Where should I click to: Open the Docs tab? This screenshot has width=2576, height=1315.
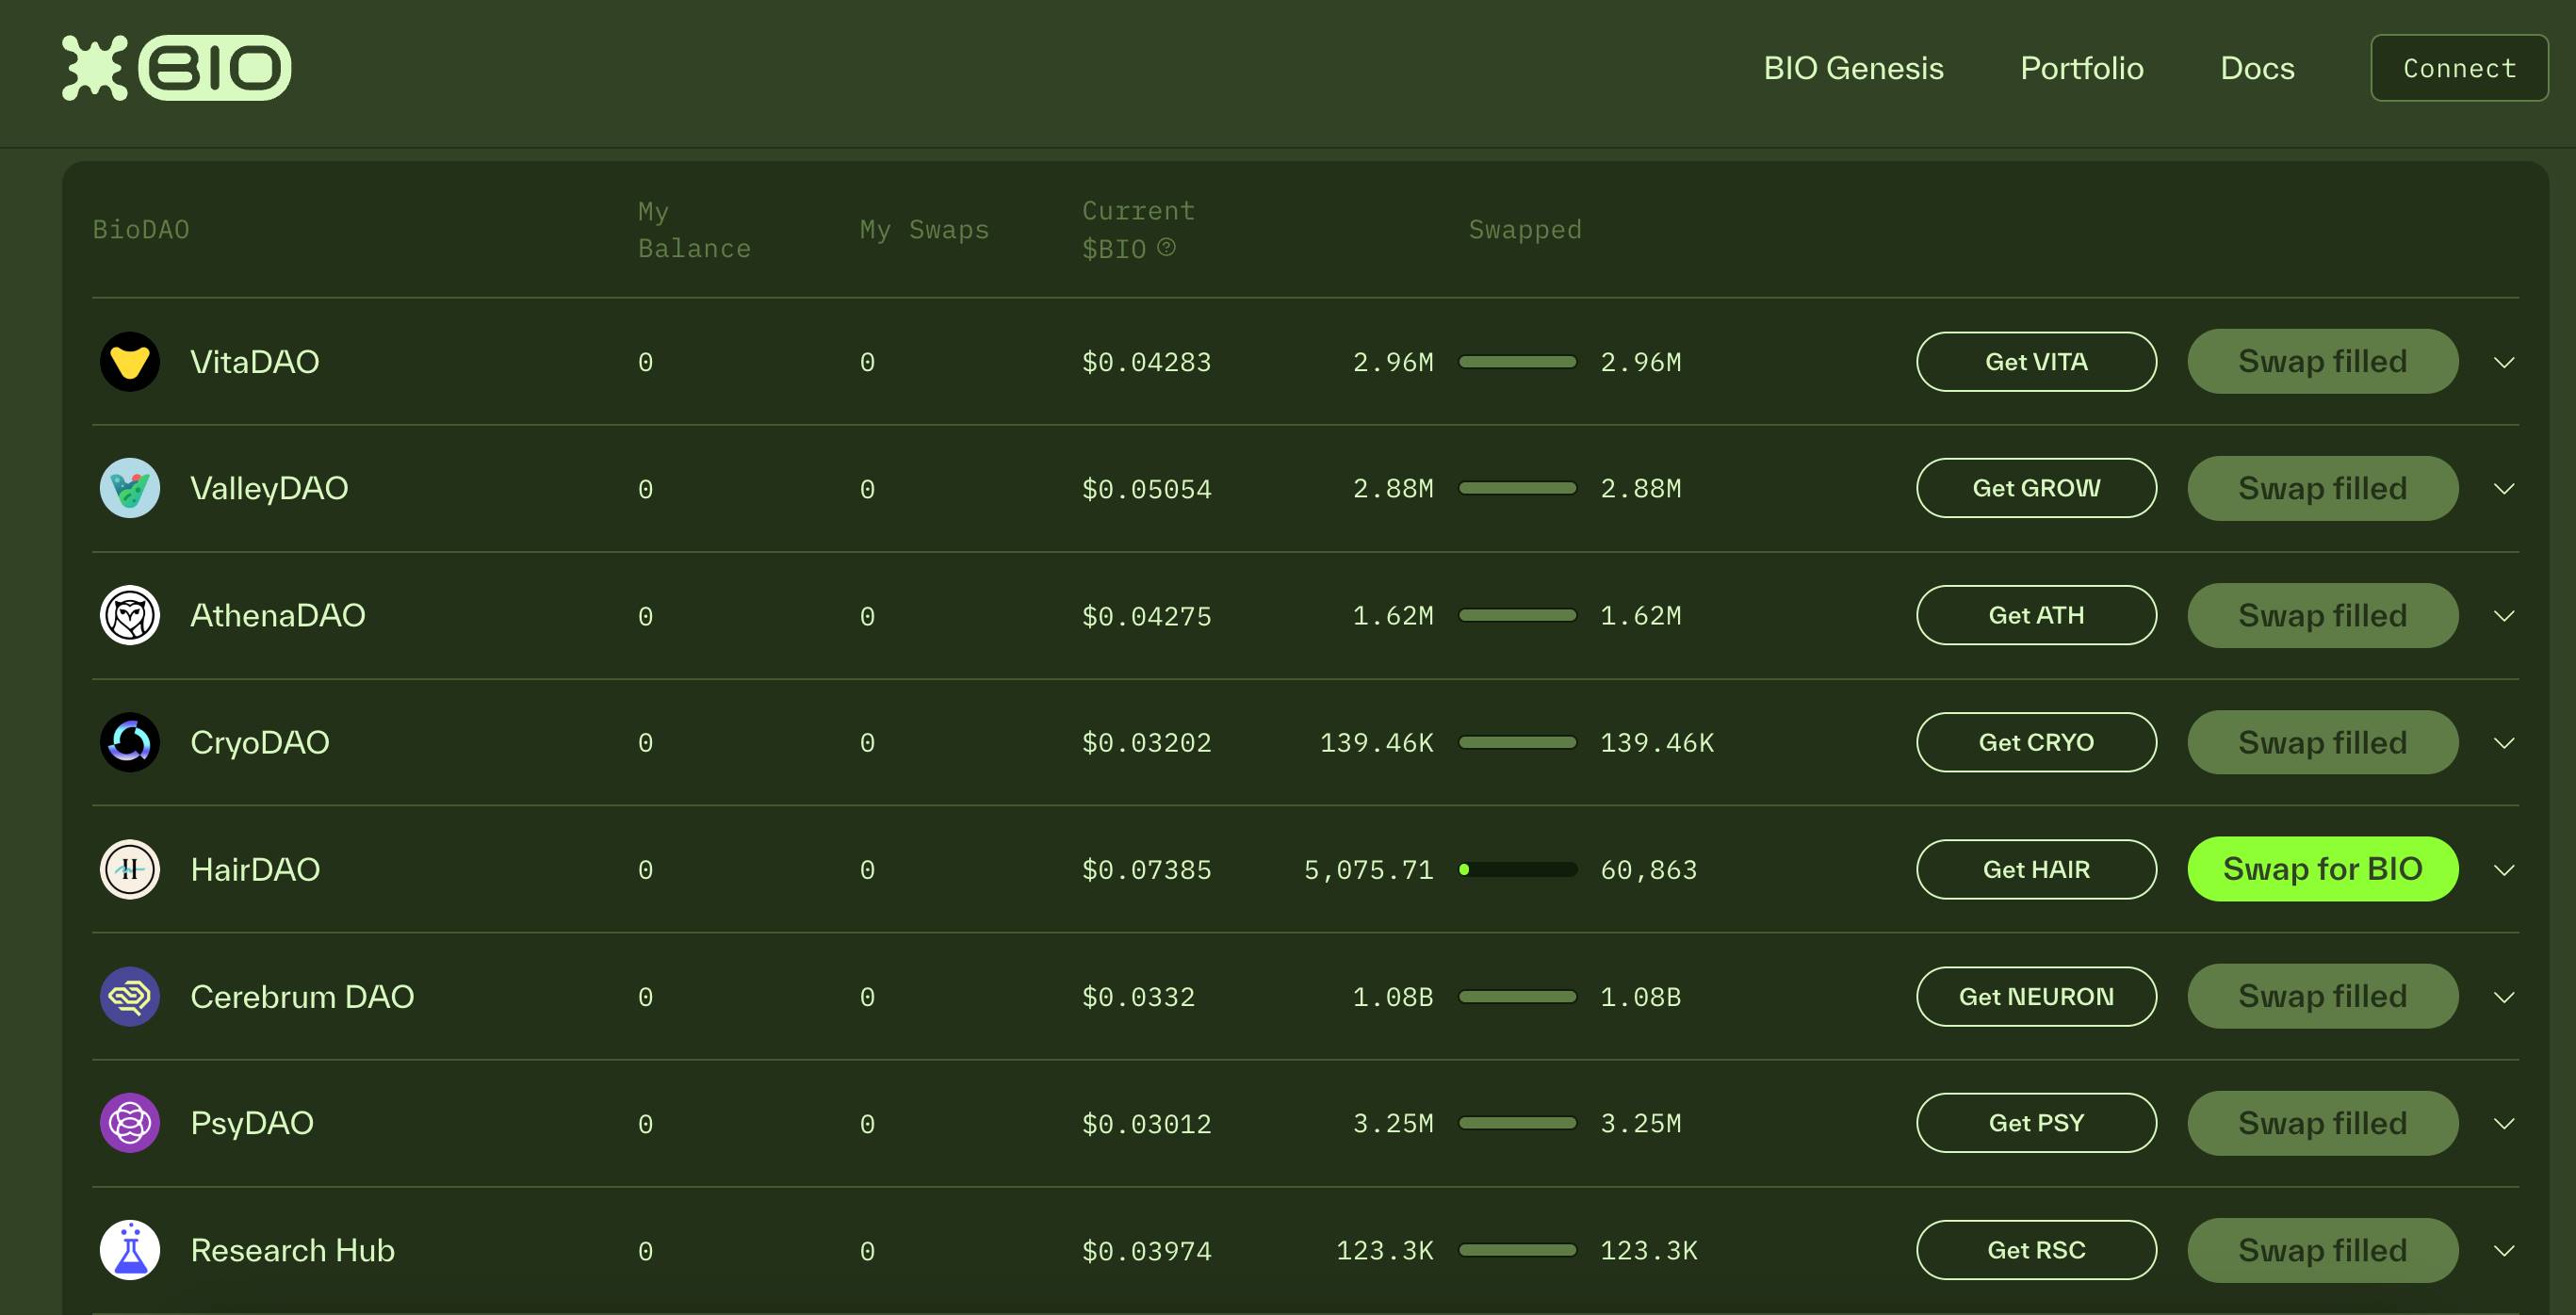(x=2256, y=67)
